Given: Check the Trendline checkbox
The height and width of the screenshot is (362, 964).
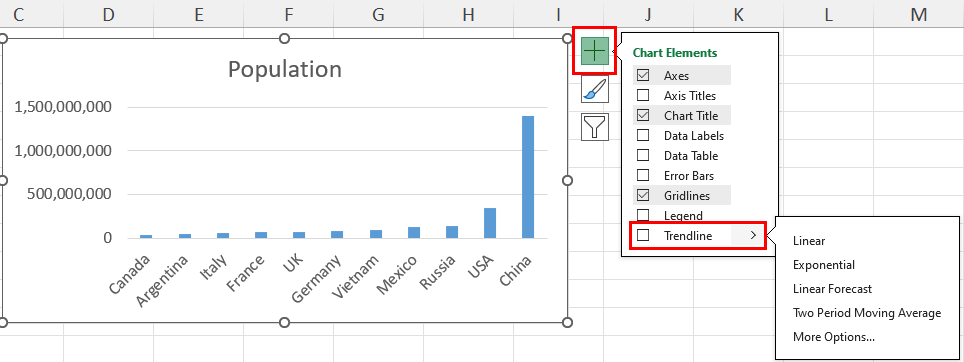Looking at the screenshot, I should tap(643, 235).
